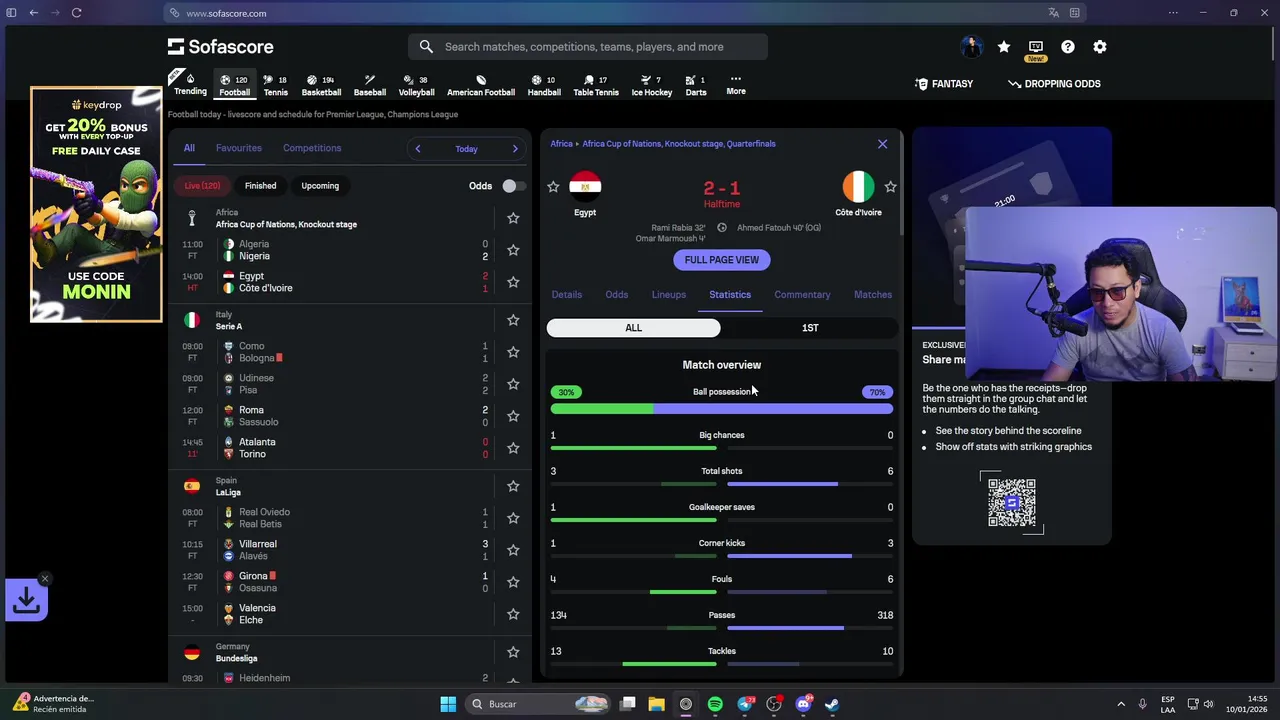1280x720 pixels.
Task: Click the Total shots statistic bar
Action: (722, 484)
